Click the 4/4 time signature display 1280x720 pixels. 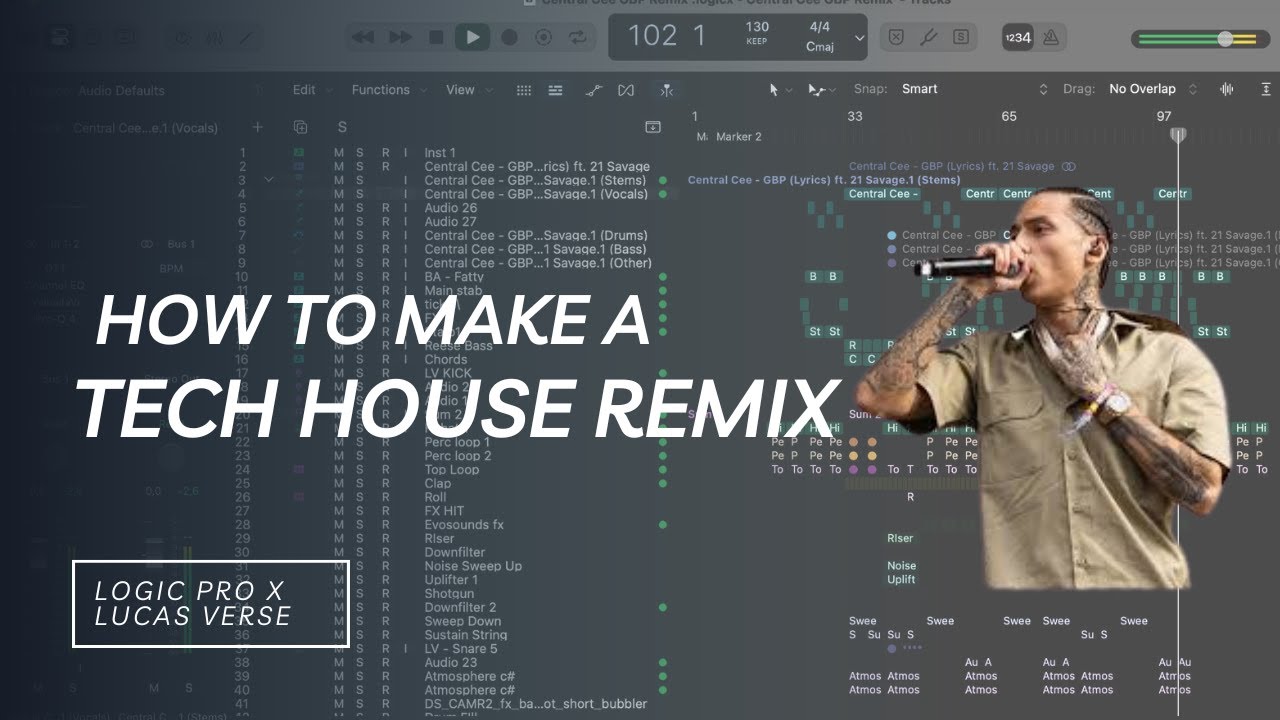819,28
